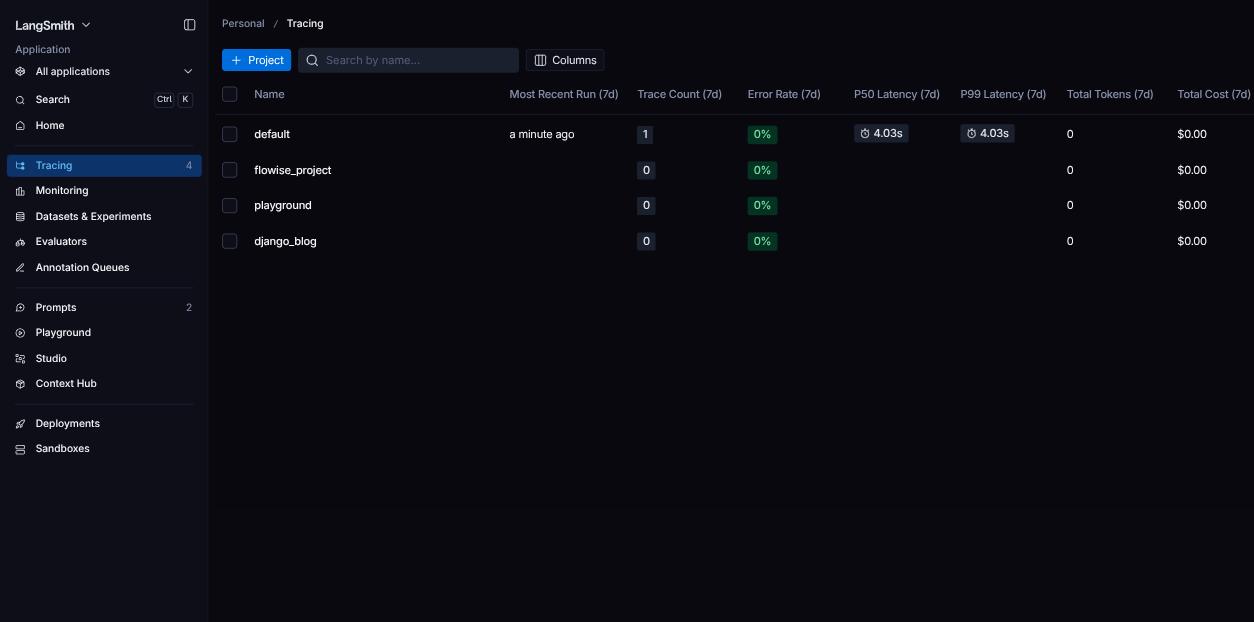Check the playground project row checkbox
This screenshot has height=622, width=1254.
(230, 205)
